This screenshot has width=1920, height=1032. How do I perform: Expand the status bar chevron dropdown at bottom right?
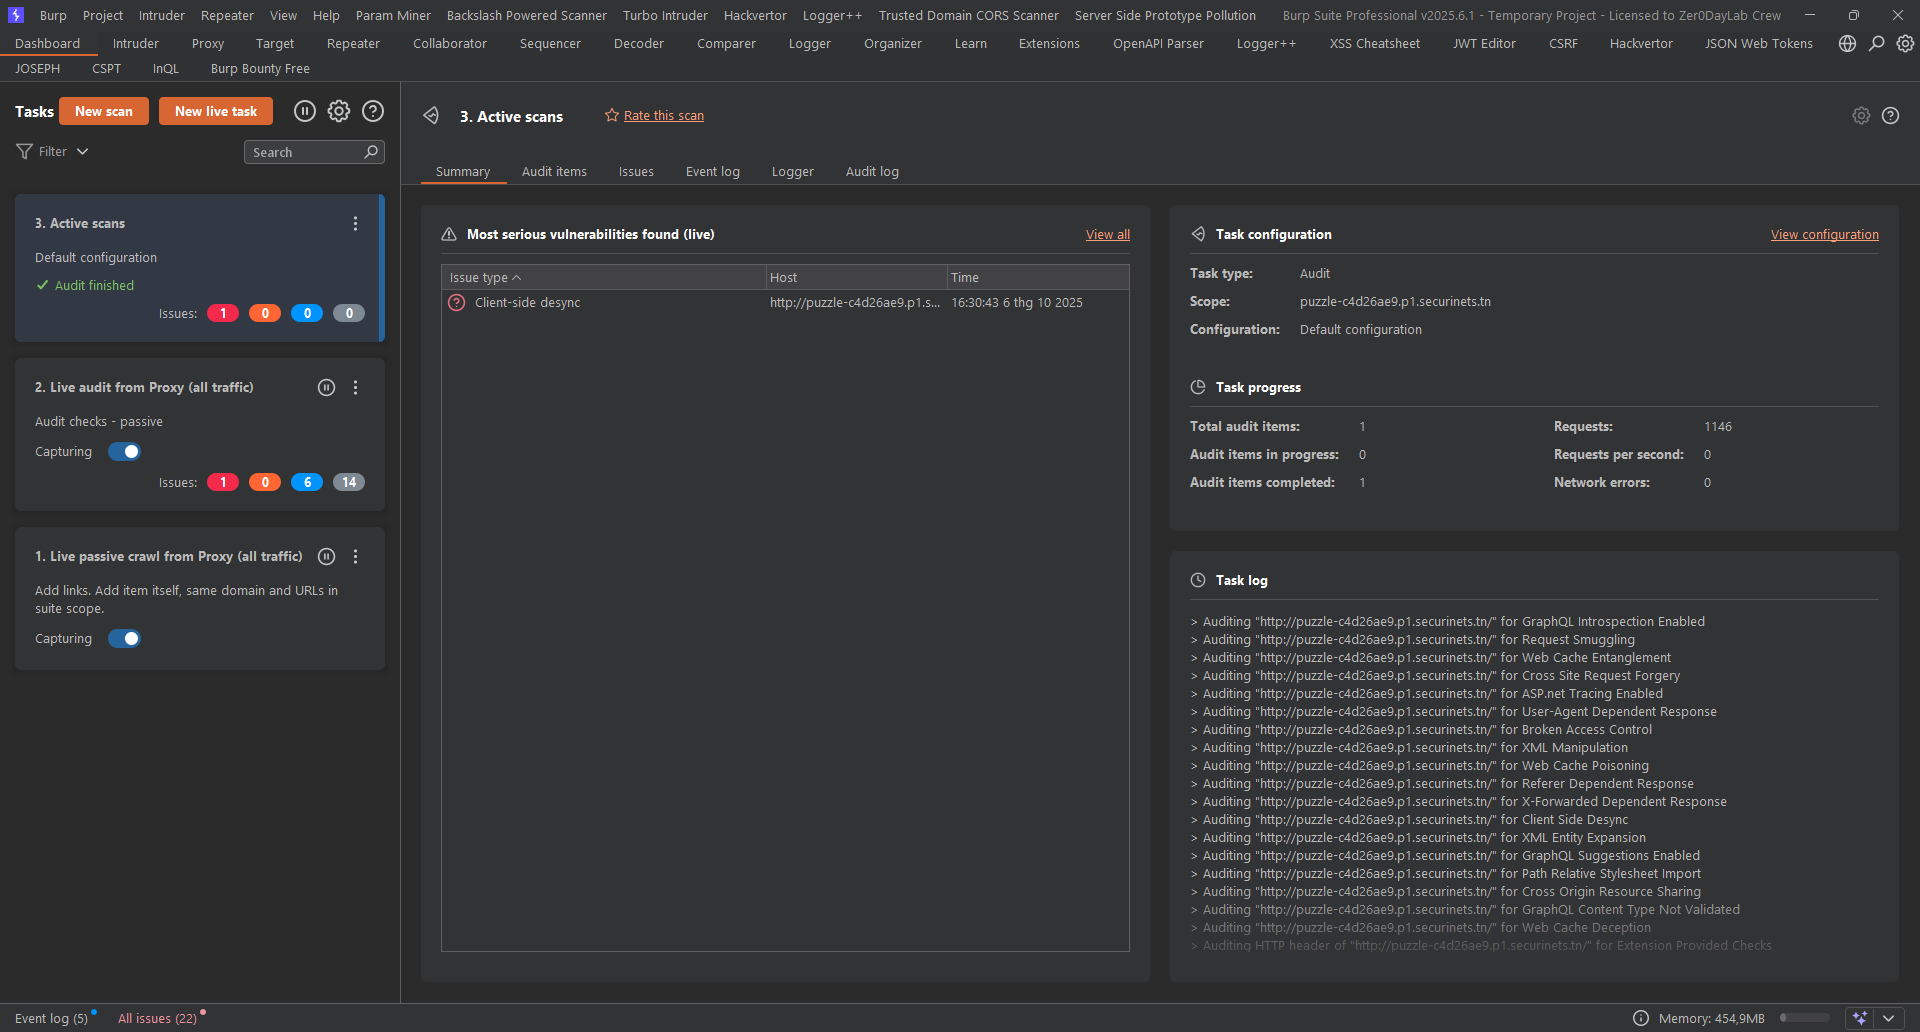(1888, 1018)
